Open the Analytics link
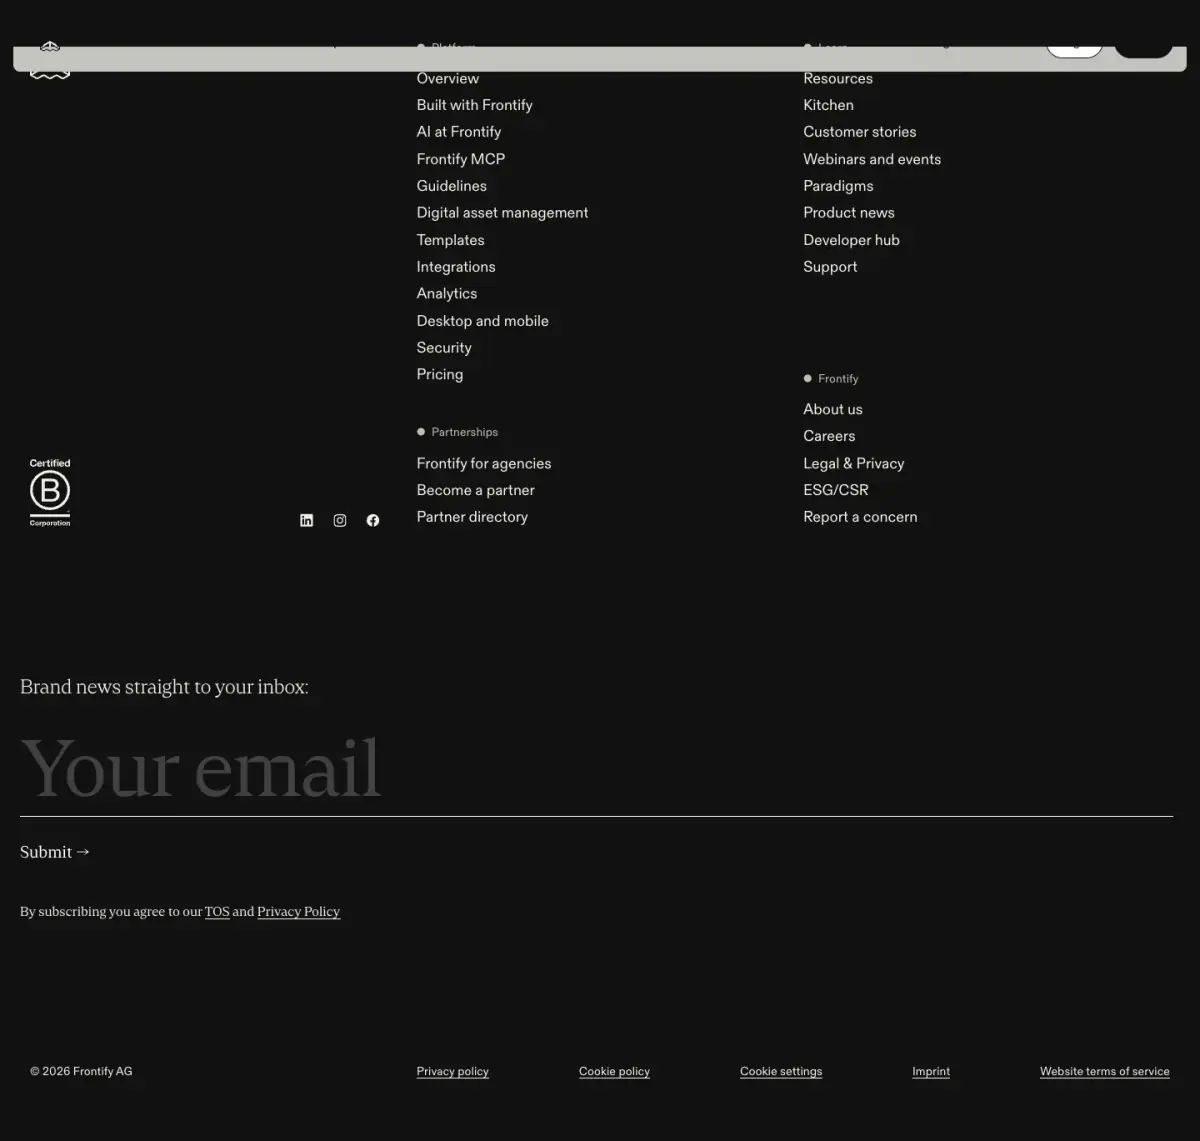 tap(447, 294)
